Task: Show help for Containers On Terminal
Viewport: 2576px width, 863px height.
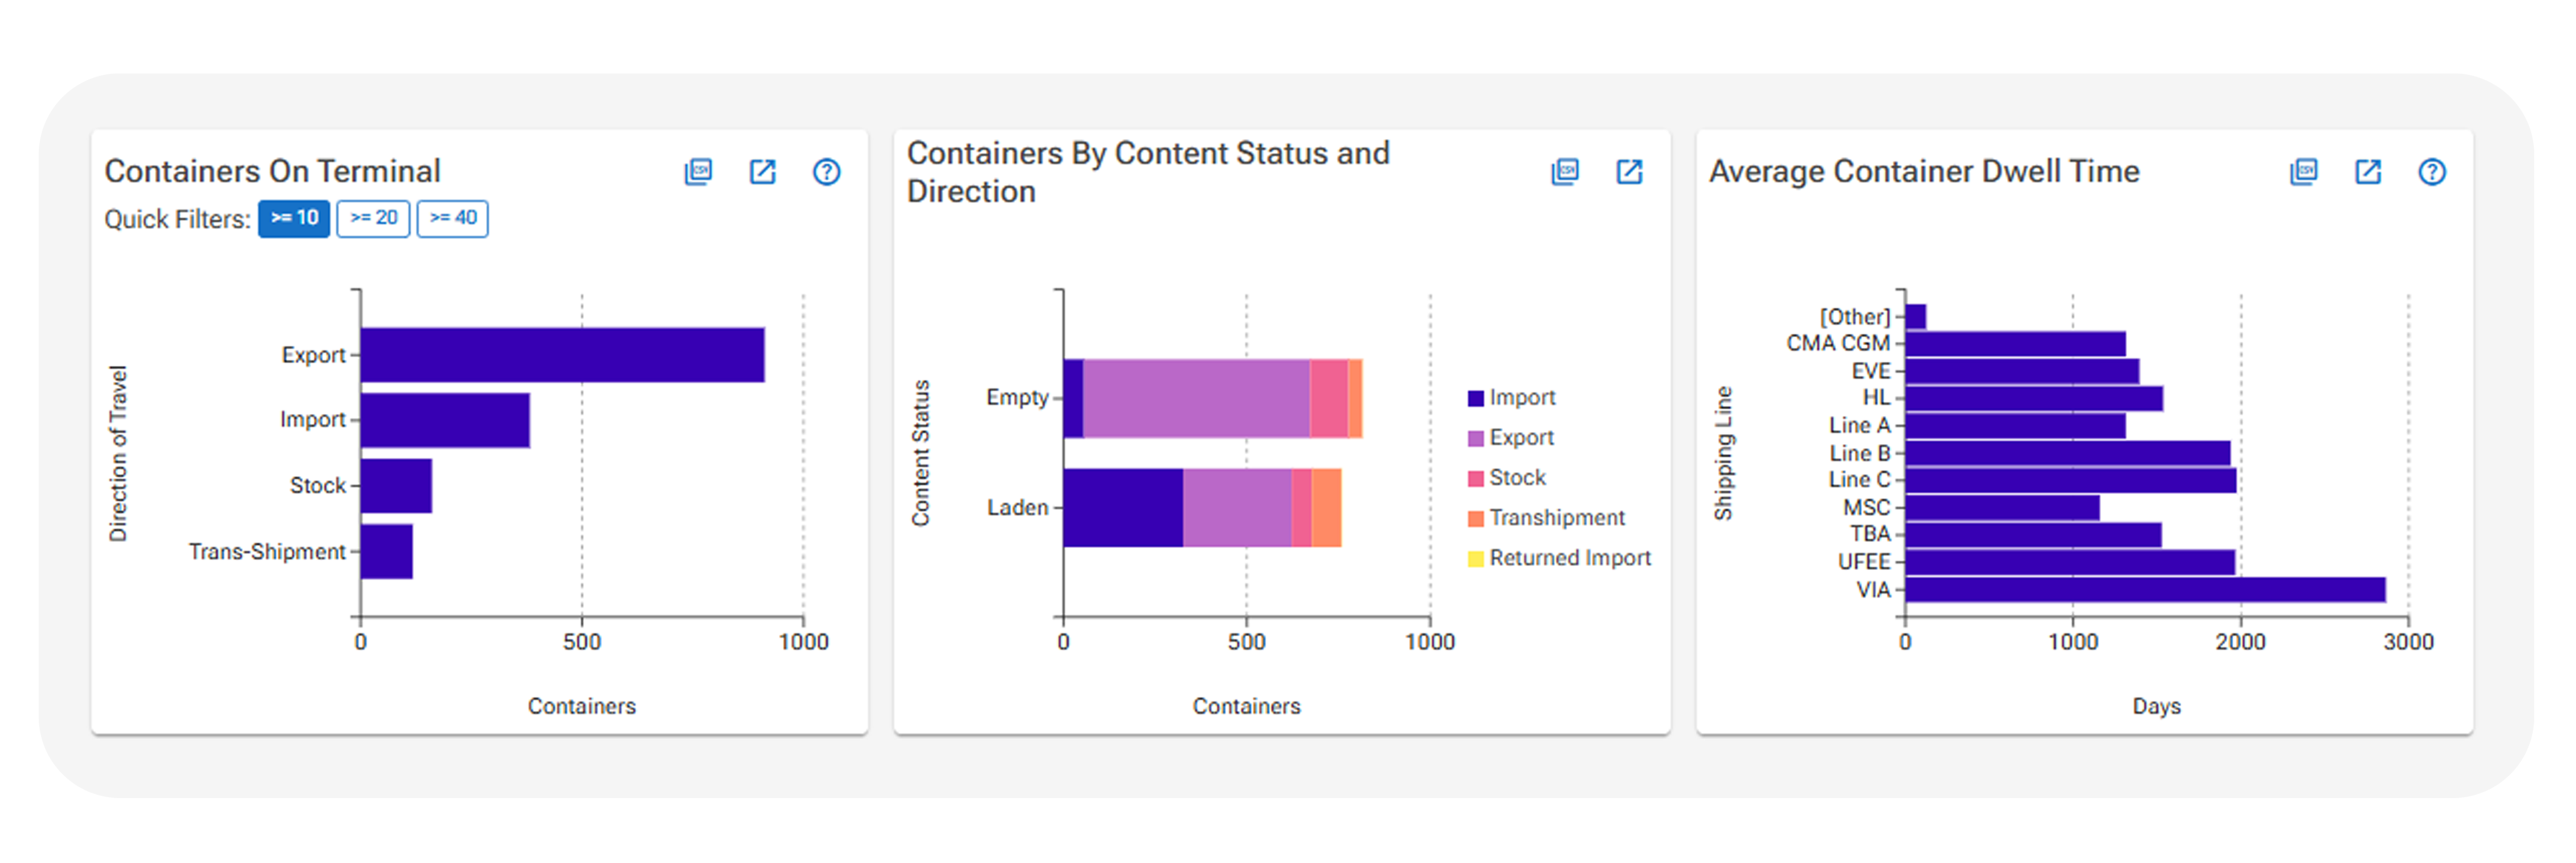Action: point(826,172)
